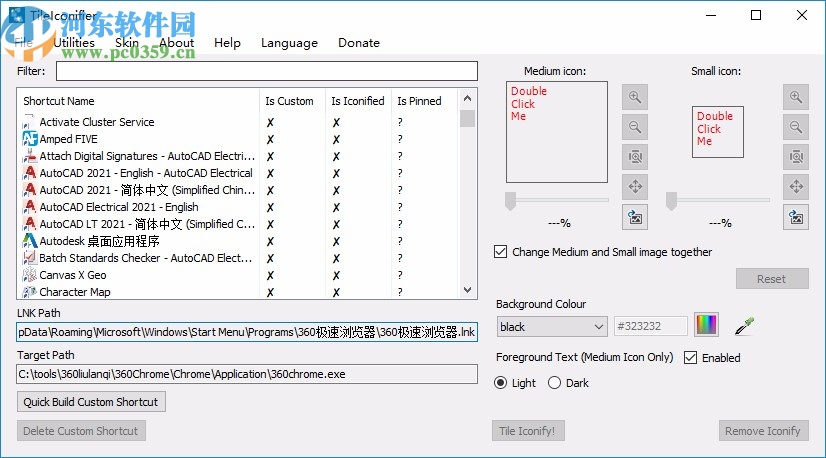Toggle the Foreground Text Enabled checkbox

click(690, 358)
